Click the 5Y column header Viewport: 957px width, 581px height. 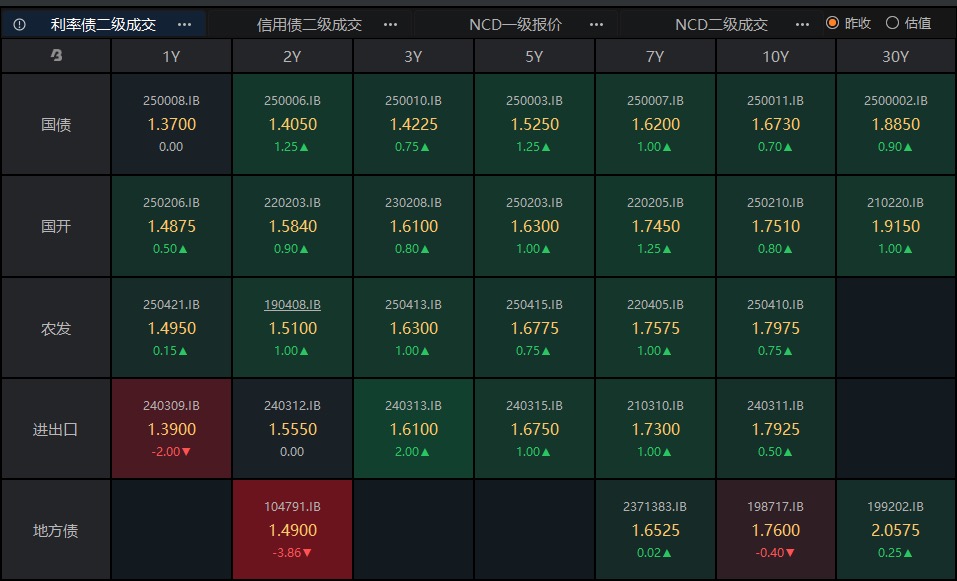[x=534, y=56]
